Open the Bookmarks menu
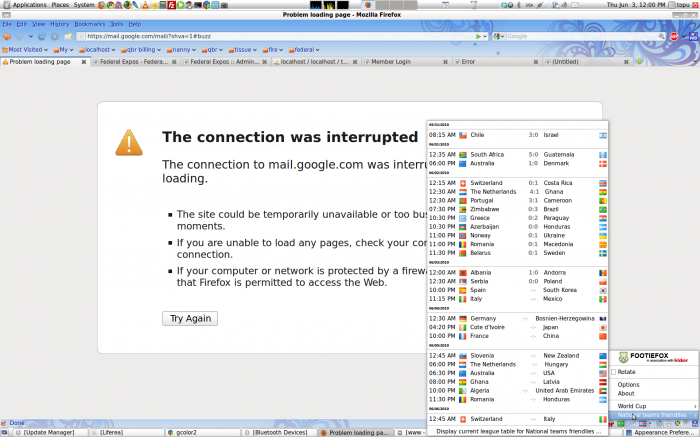This screenshot has height=437, width=700. pos(90,24)
